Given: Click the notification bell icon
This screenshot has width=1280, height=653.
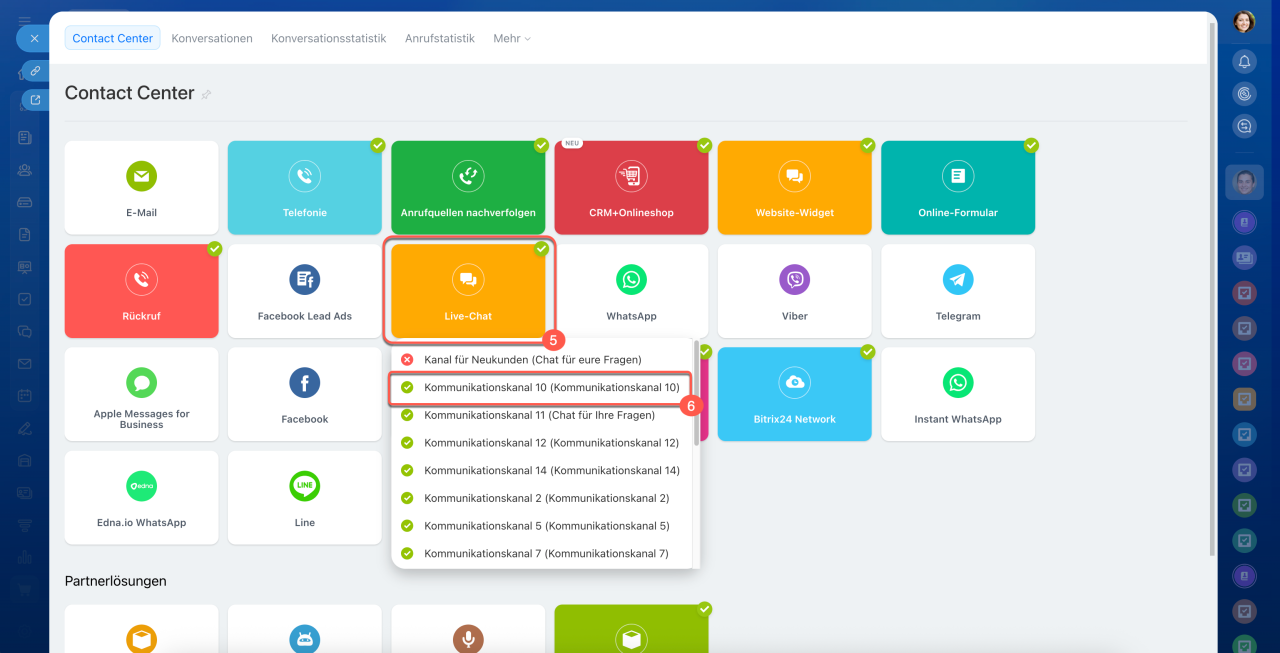Looking at the screenshot, I should click(x=1244, y=62).
